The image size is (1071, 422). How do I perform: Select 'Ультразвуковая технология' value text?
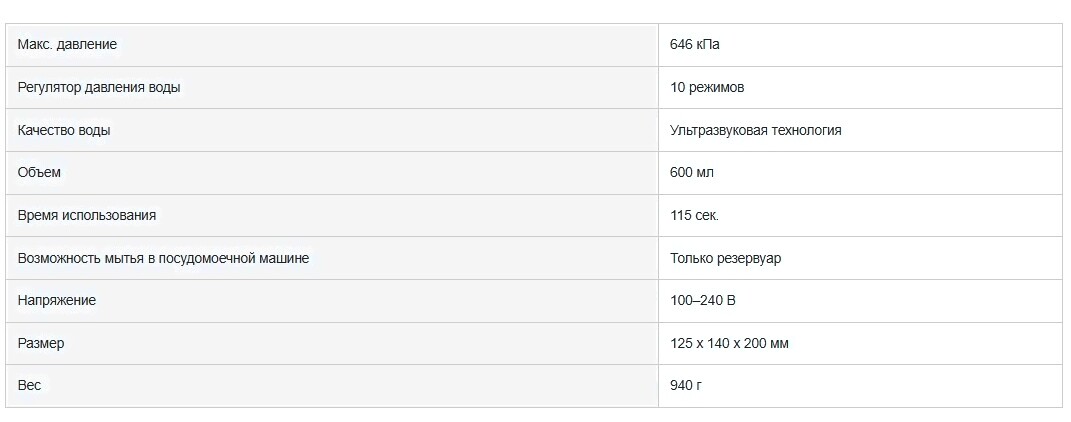coord(755,130)
